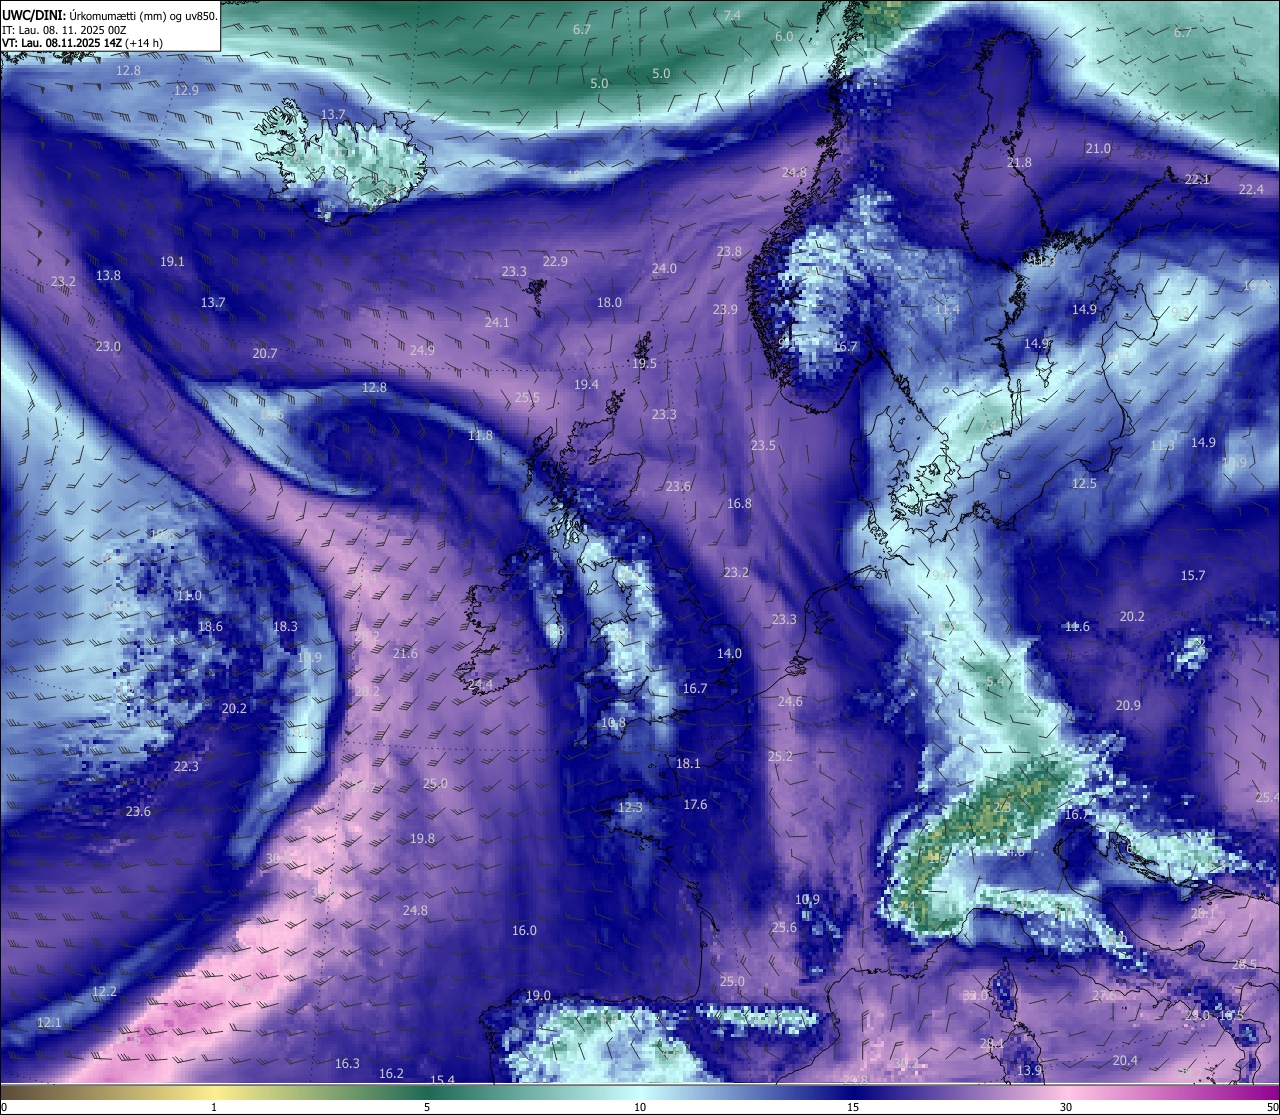Click the 23.8 value label

pos(729,252)
